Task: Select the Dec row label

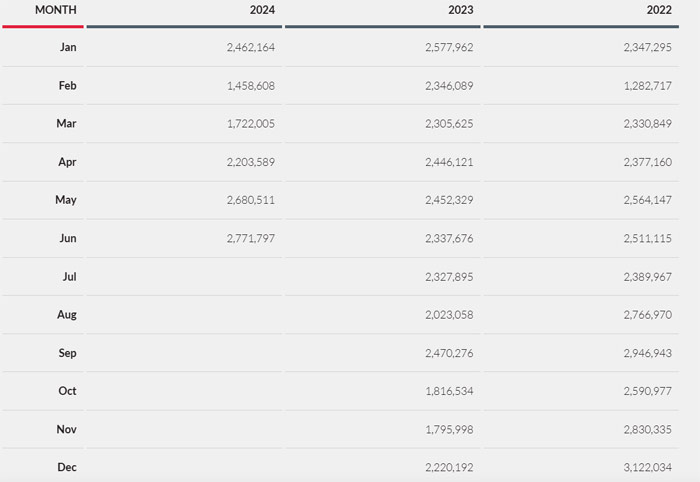Action: point(67,467)
